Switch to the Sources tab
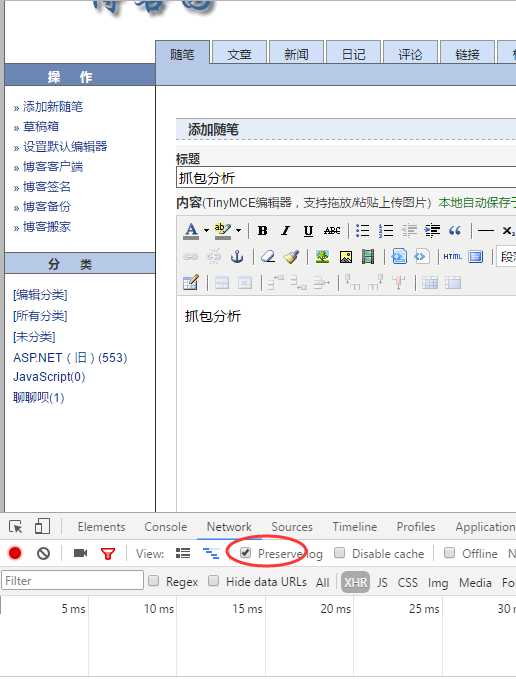This screenshot has width=516, height=687. (x=292, y=527)
